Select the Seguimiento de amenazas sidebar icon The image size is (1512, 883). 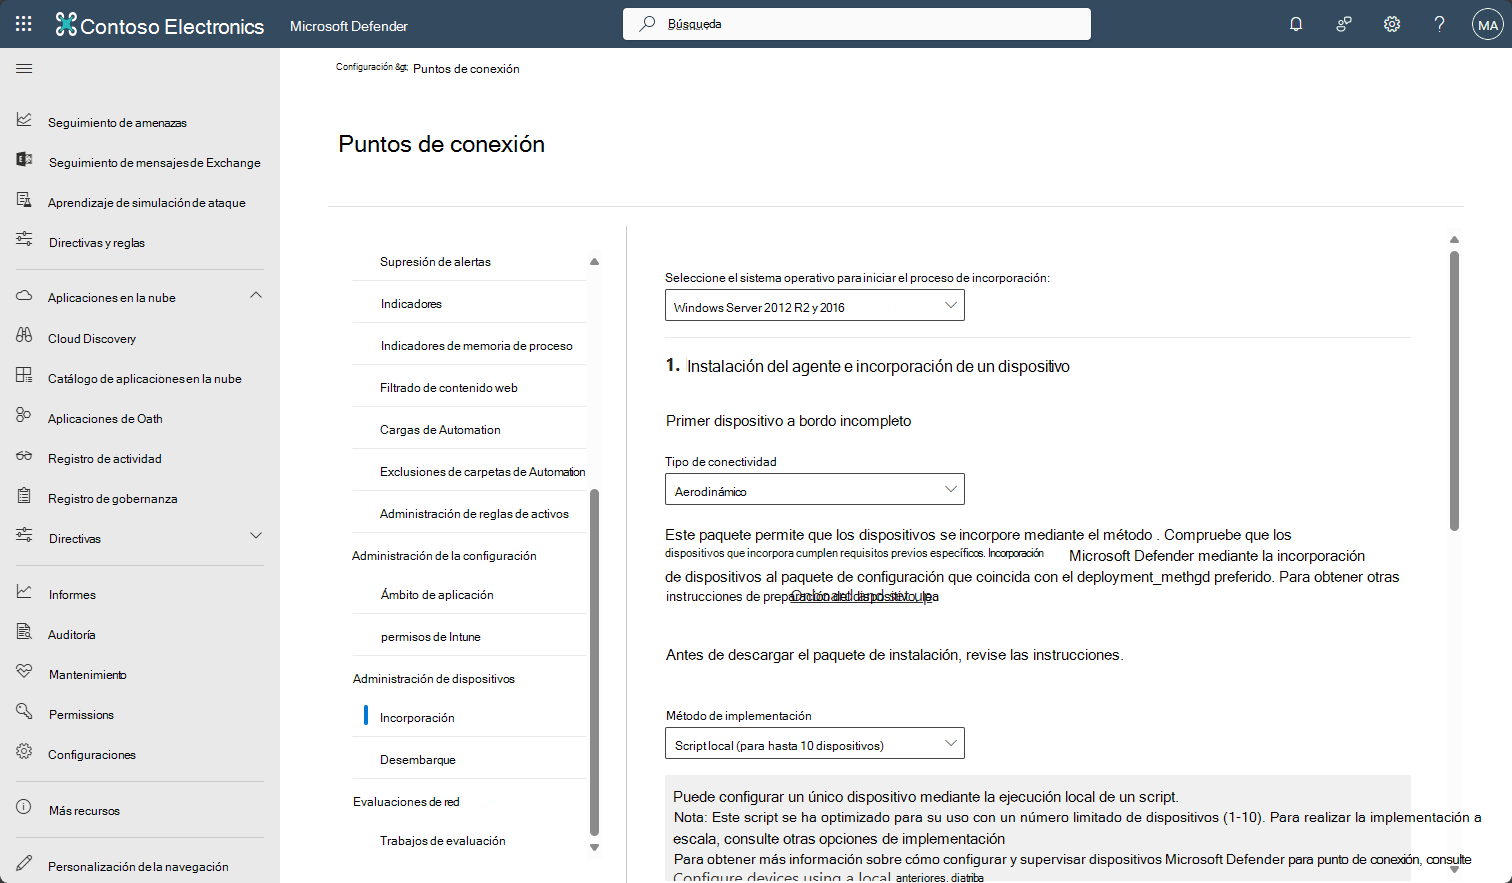(25, 121)
